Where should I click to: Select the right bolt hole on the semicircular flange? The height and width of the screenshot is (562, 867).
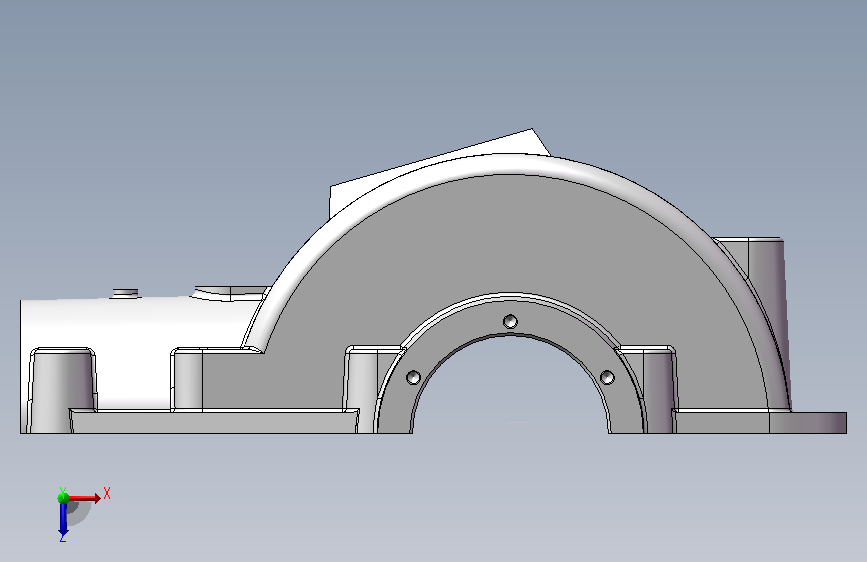point(607,378)
